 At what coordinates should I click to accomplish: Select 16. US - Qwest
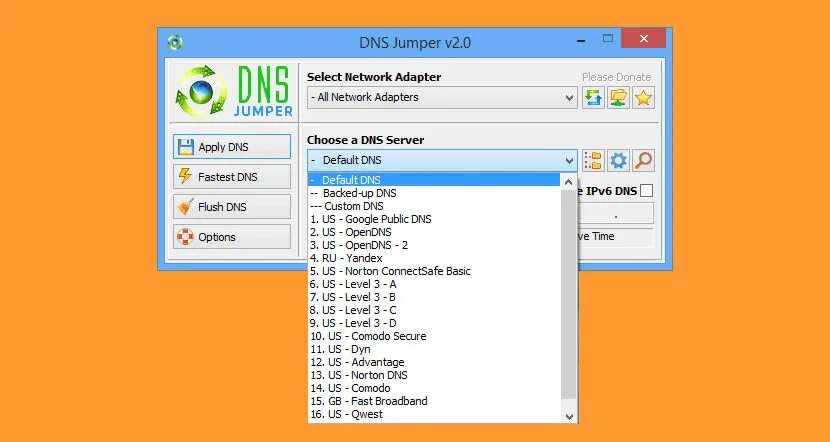pyautogui.click(x=434, y=414)
